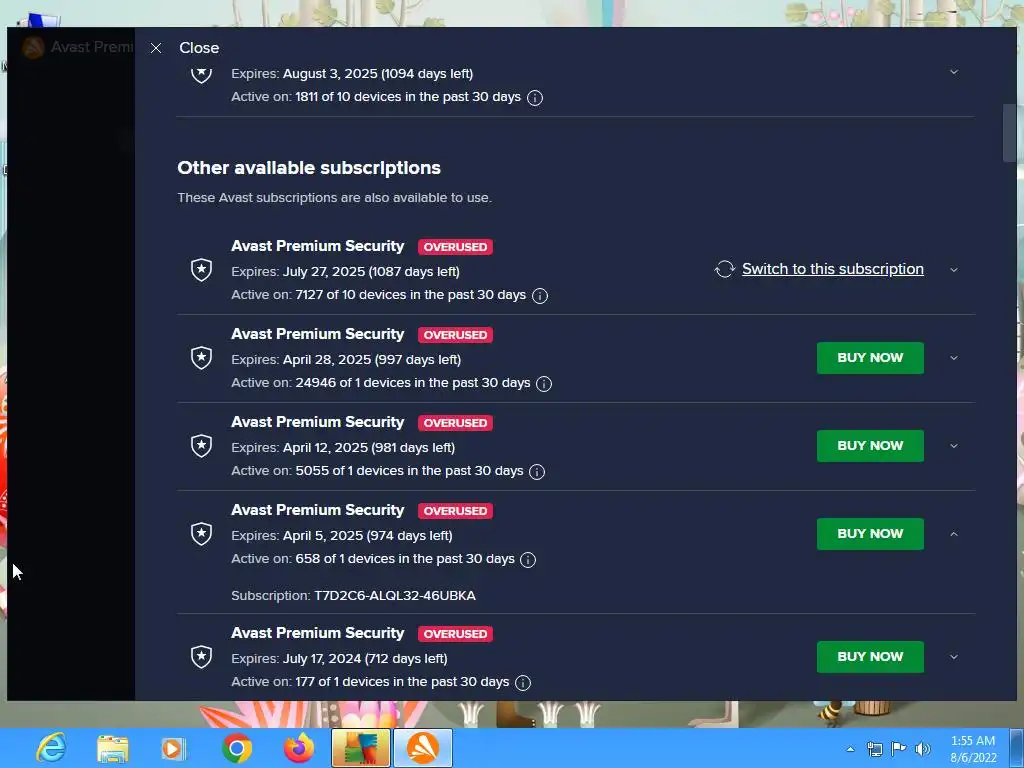1024x768 pixels.
Task: Expand the July 17, 2024 subscription details
Action: point(953,657)
